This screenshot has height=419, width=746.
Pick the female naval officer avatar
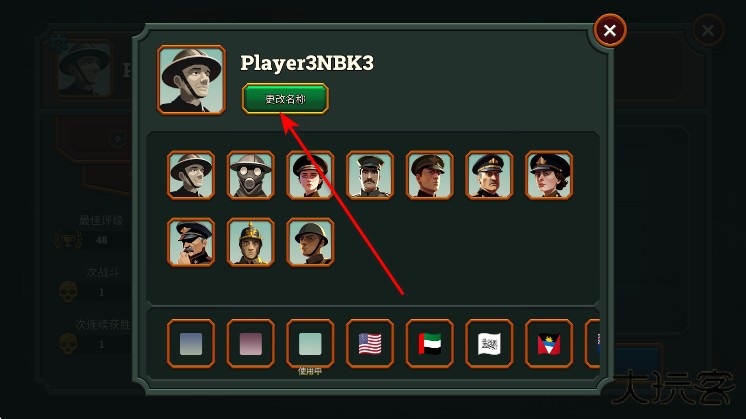[x=549, y=175]
